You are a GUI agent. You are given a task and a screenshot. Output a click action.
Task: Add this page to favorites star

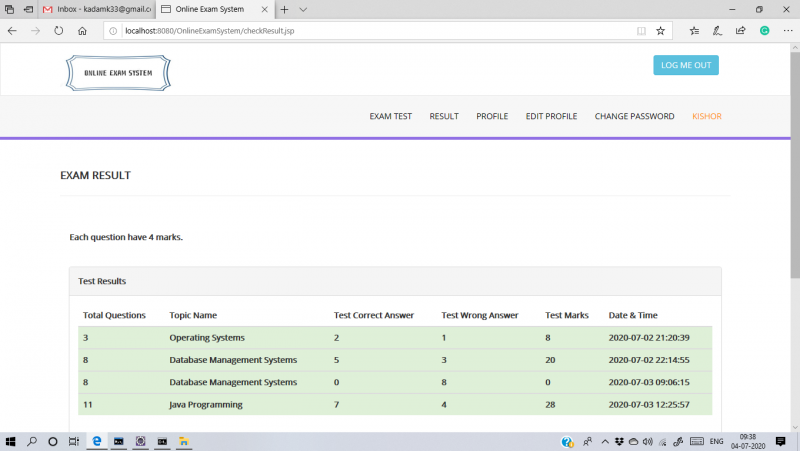pyautogui.click(x=660, y=31)
